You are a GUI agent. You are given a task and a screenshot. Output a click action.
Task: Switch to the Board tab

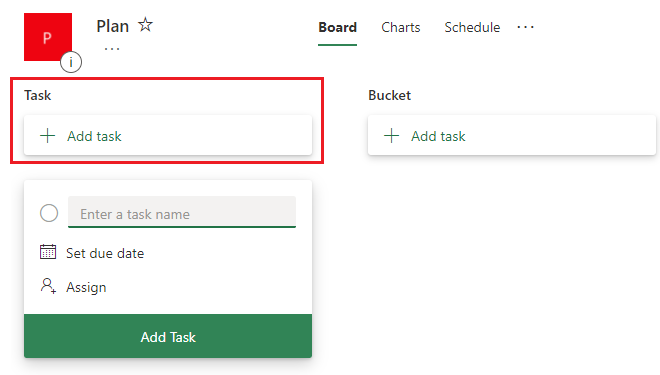coord(338,27)
